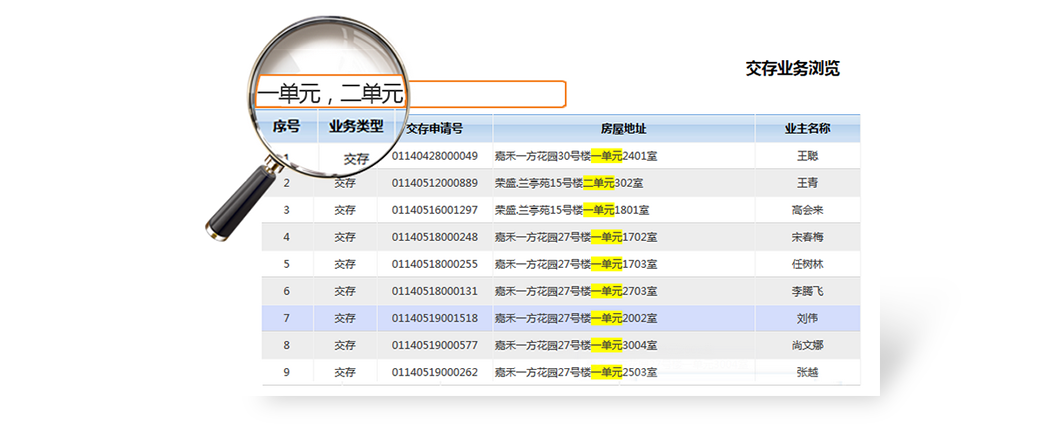Screen dimensions: 1060x430
Task: Click the 交存申请号 column header
Action: coord(435,128)
